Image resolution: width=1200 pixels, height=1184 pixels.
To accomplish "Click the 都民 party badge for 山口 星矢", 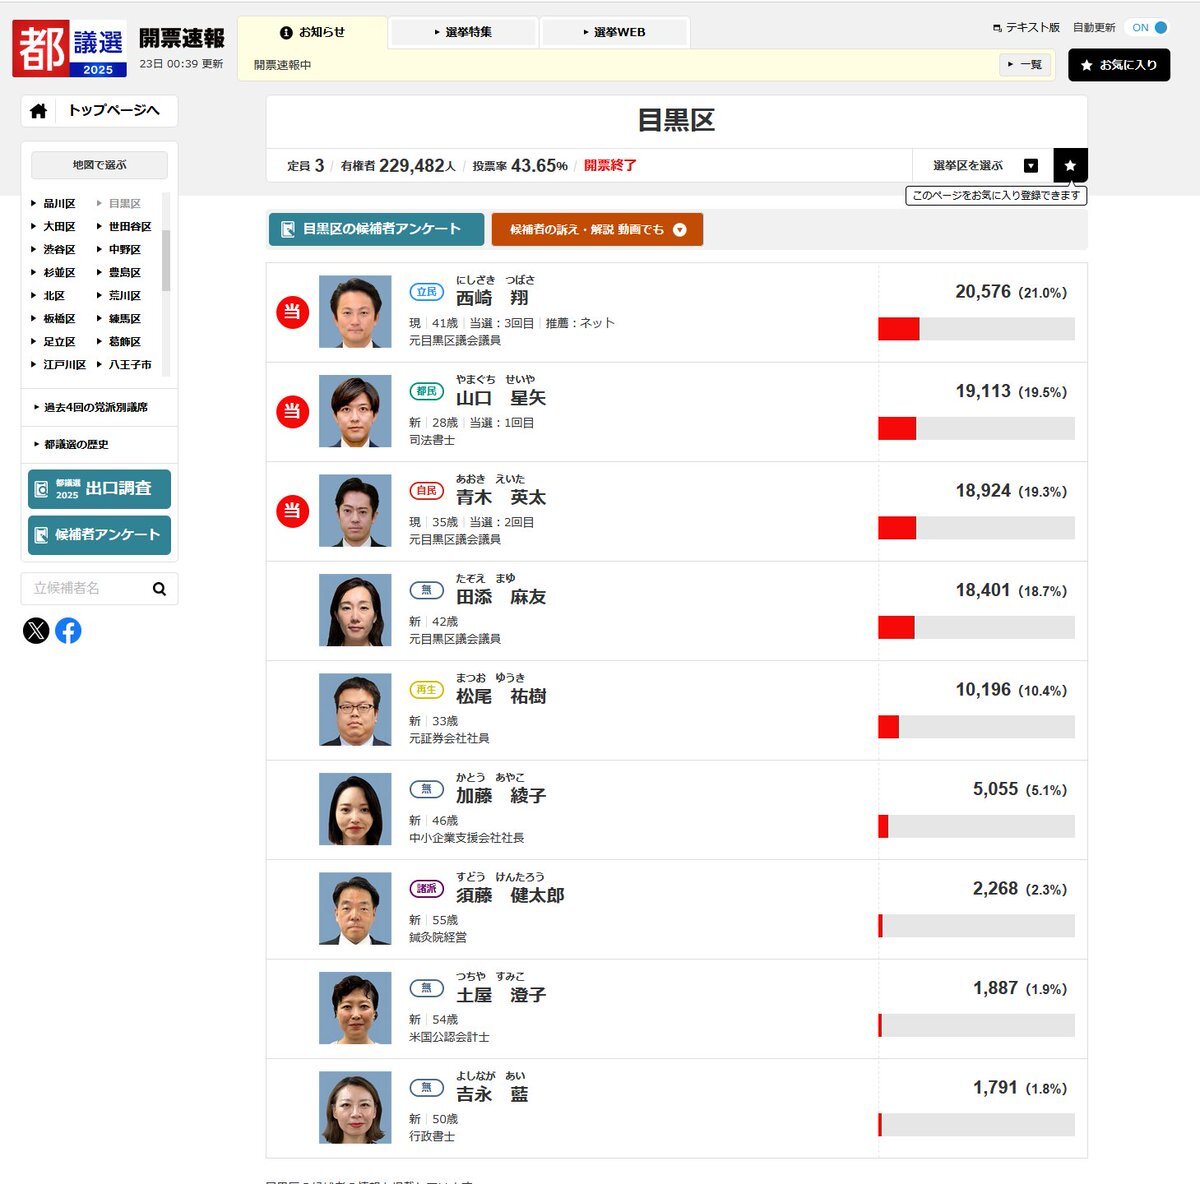I will [427, 391].
